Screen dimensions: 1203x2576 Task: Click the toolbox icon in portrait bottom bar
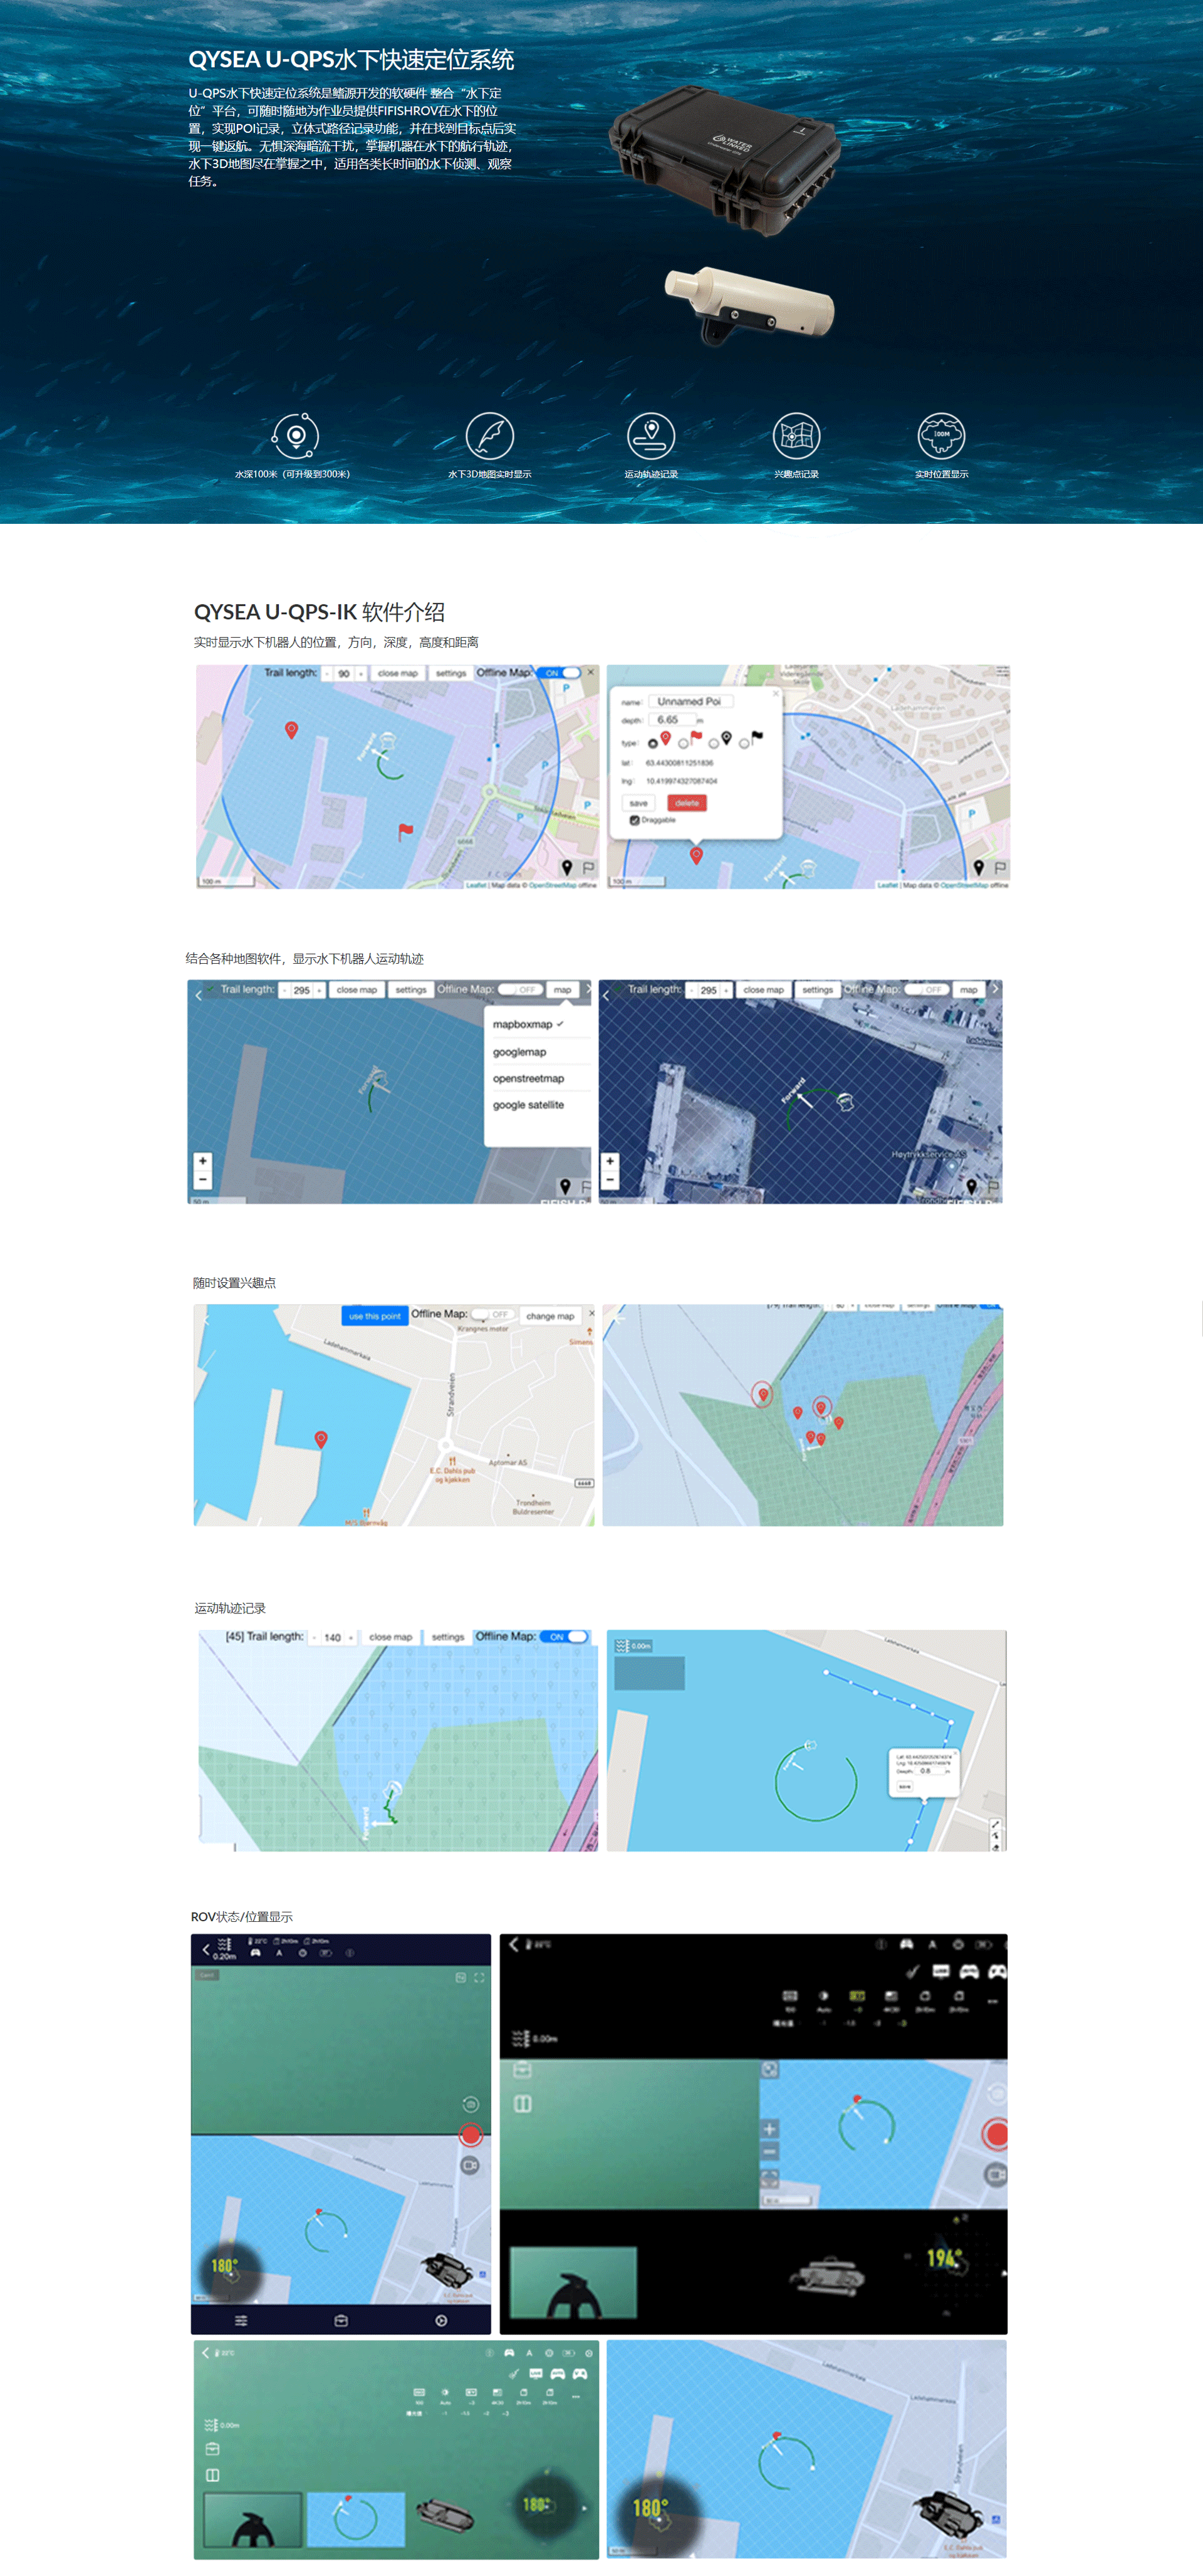click(341, 2320)
